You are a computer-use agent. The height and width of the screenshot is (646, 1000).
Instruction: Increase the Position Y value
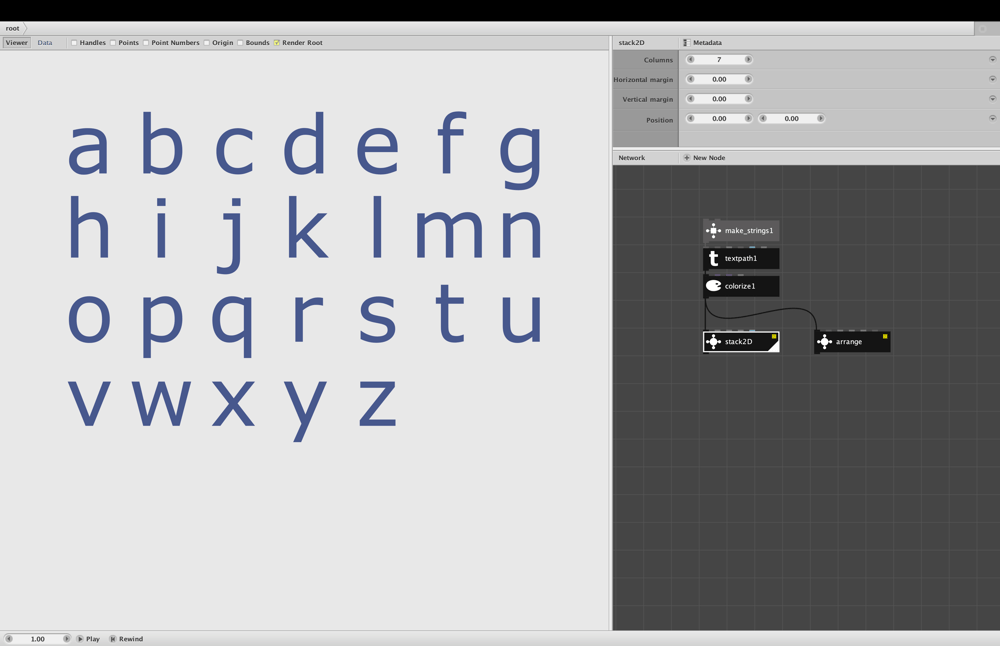point(821,119)
